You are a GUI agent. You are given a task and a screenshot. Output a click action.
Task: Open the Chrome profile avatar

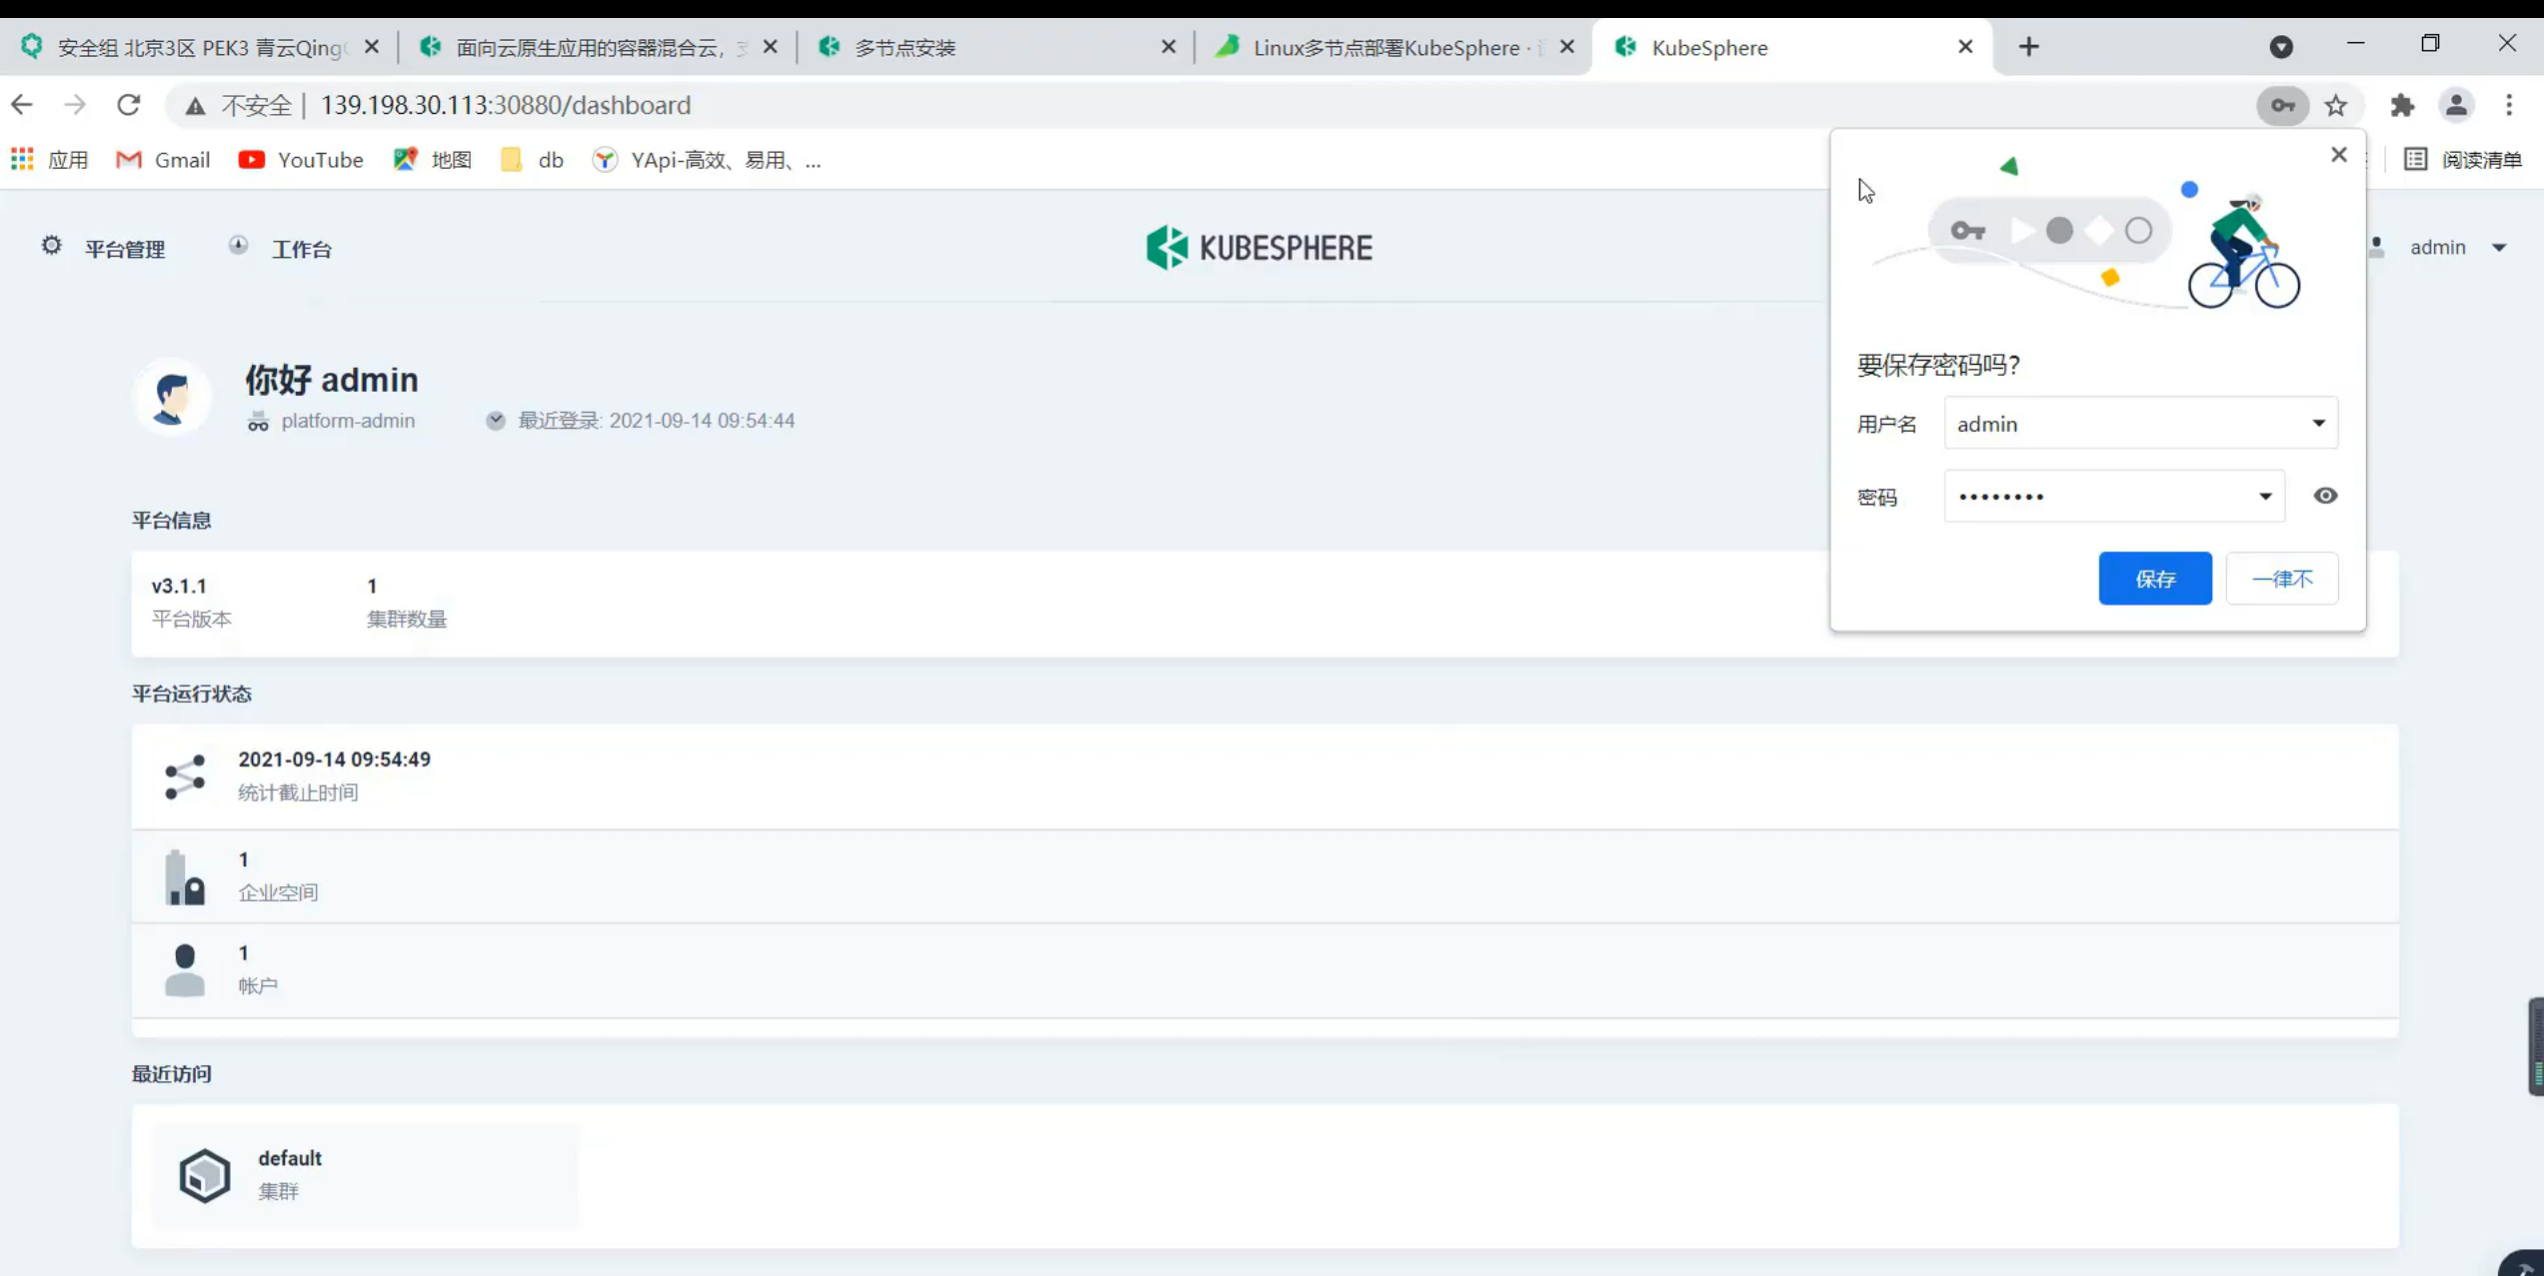(x=2456, y=105)
